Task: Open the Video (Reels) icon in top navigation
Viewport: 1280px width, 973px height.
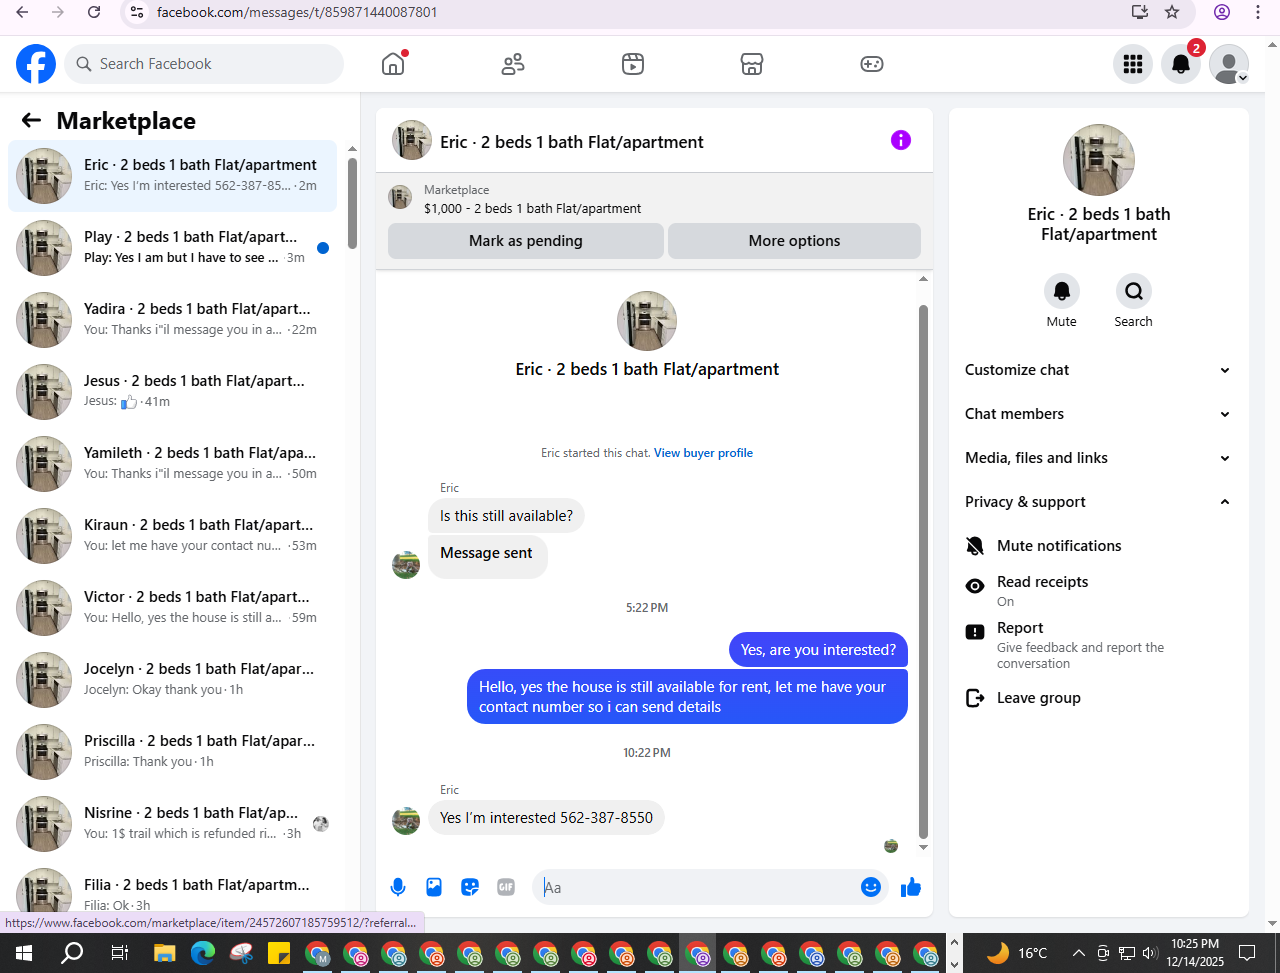Action: 632,64
